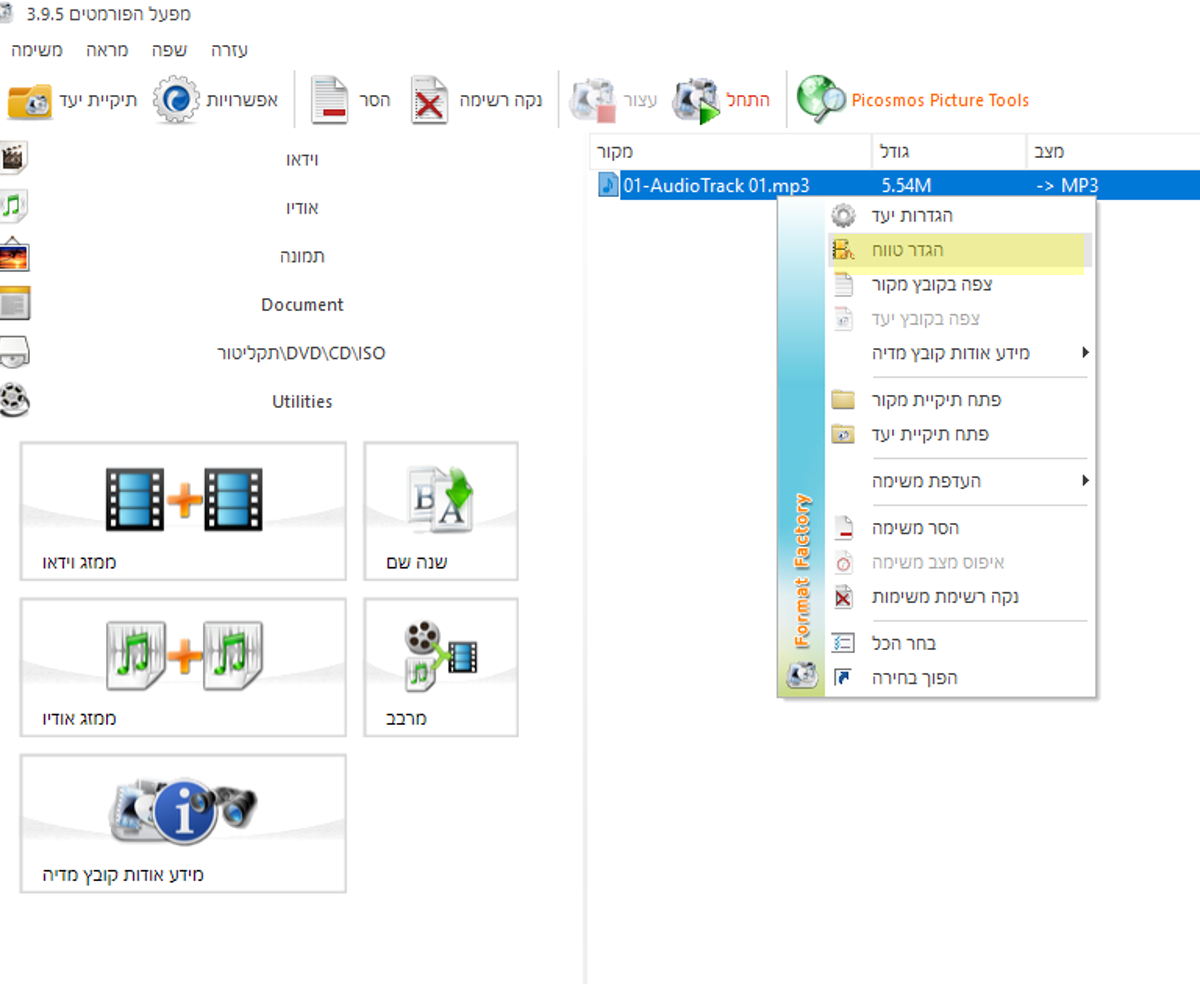Open the שפה menu
The width and height of the screenshot is (1200, 984).
170,50
